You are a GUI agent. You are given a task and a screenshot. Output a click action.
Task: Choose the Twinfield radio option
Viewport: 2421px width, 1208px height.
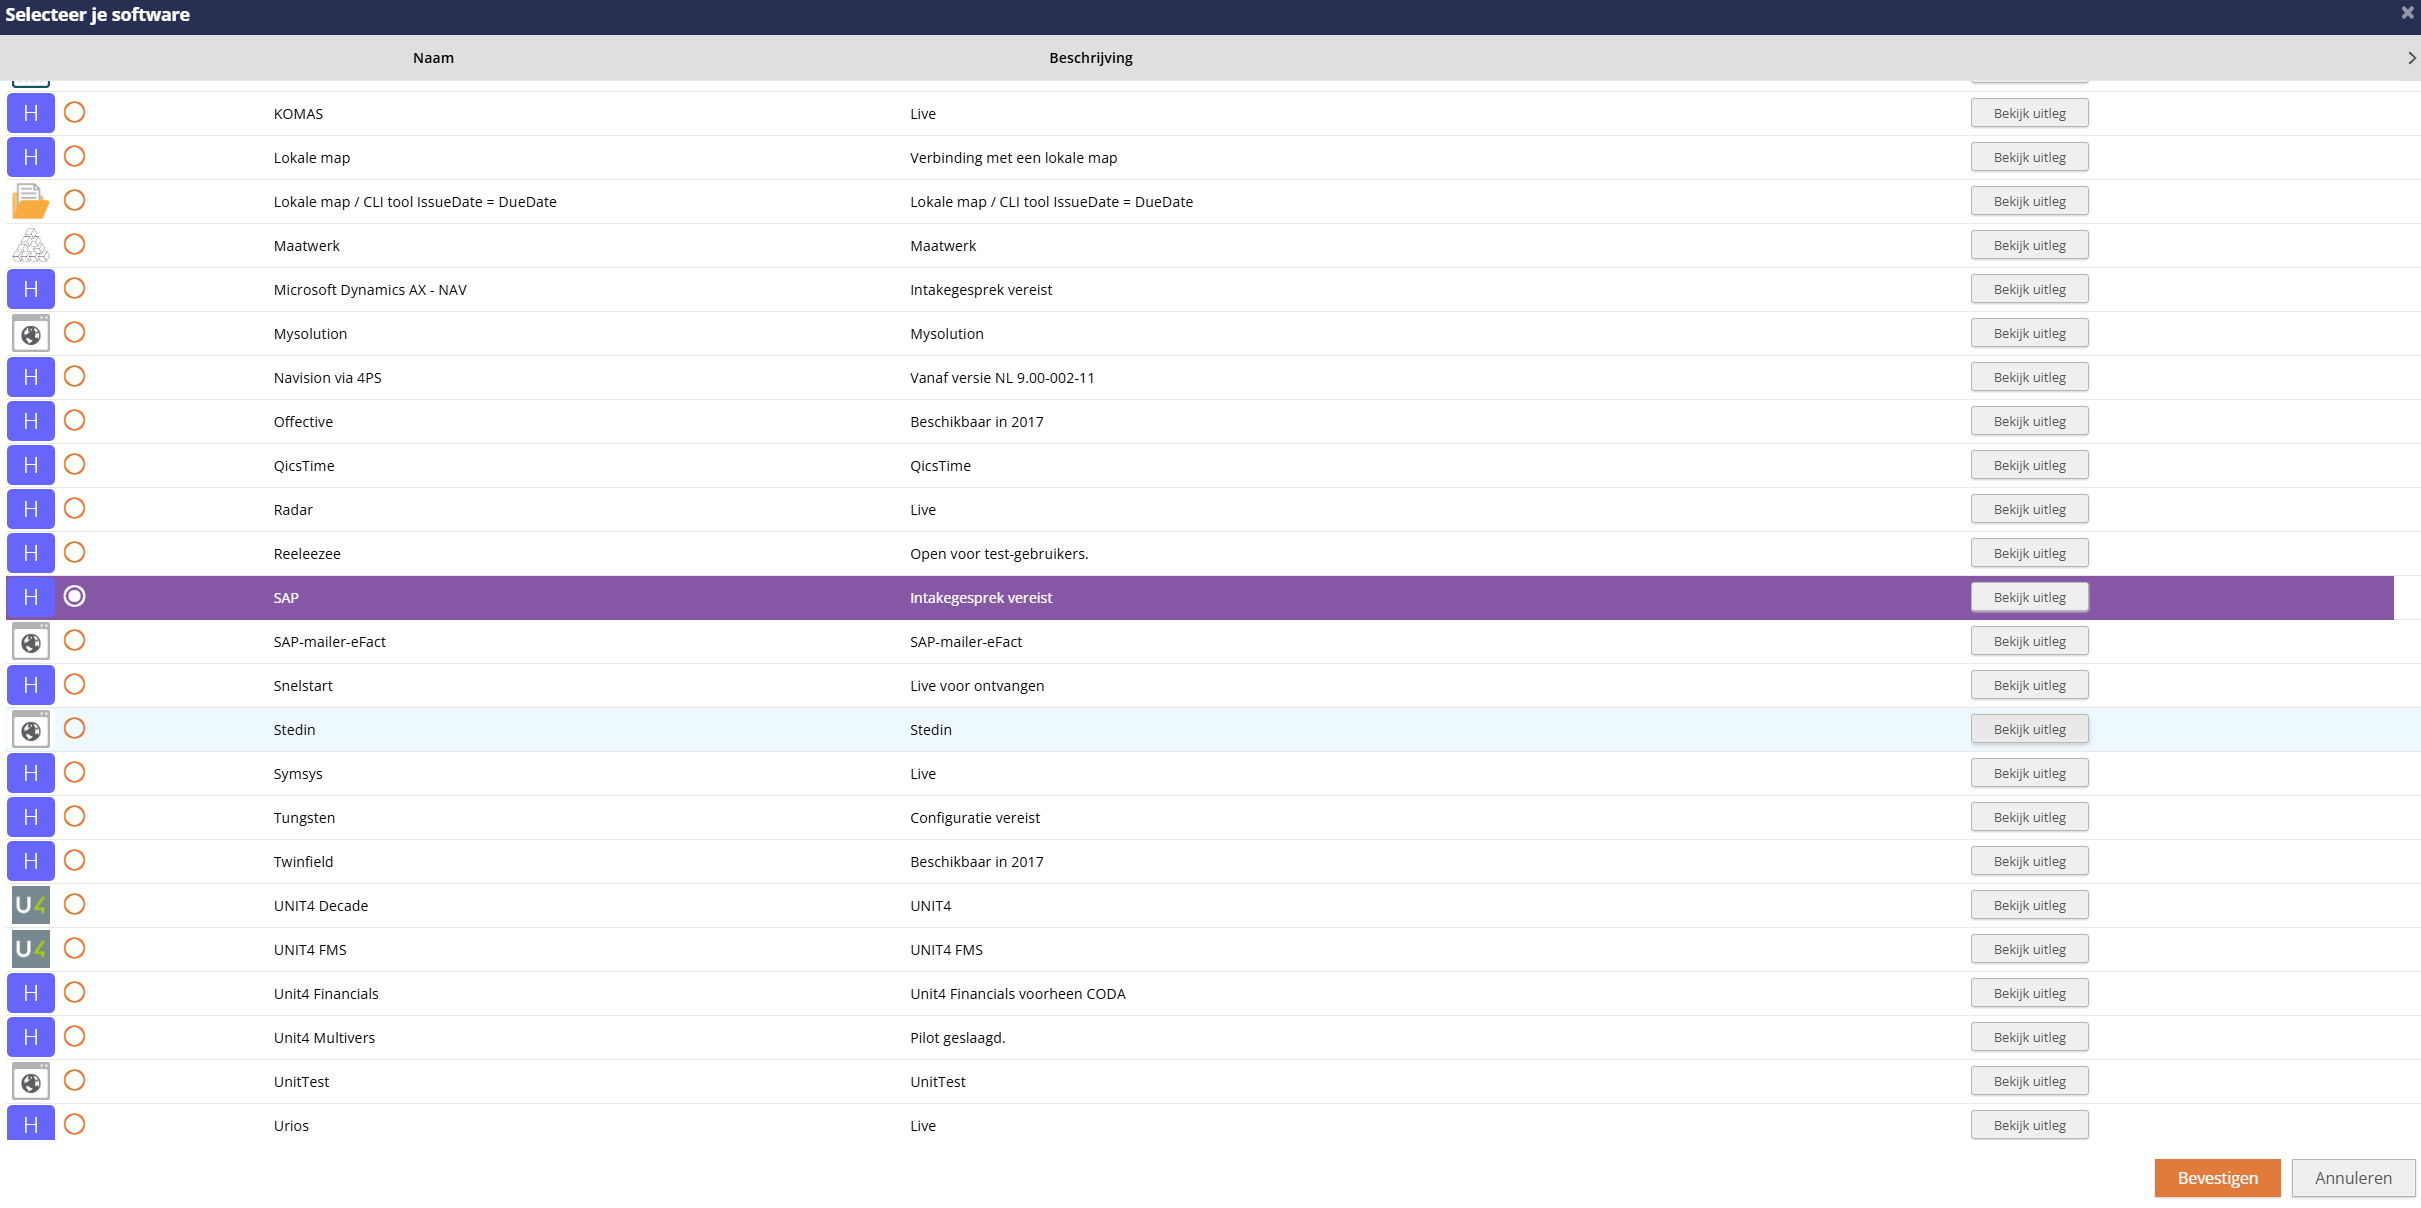tap(74, 860)
